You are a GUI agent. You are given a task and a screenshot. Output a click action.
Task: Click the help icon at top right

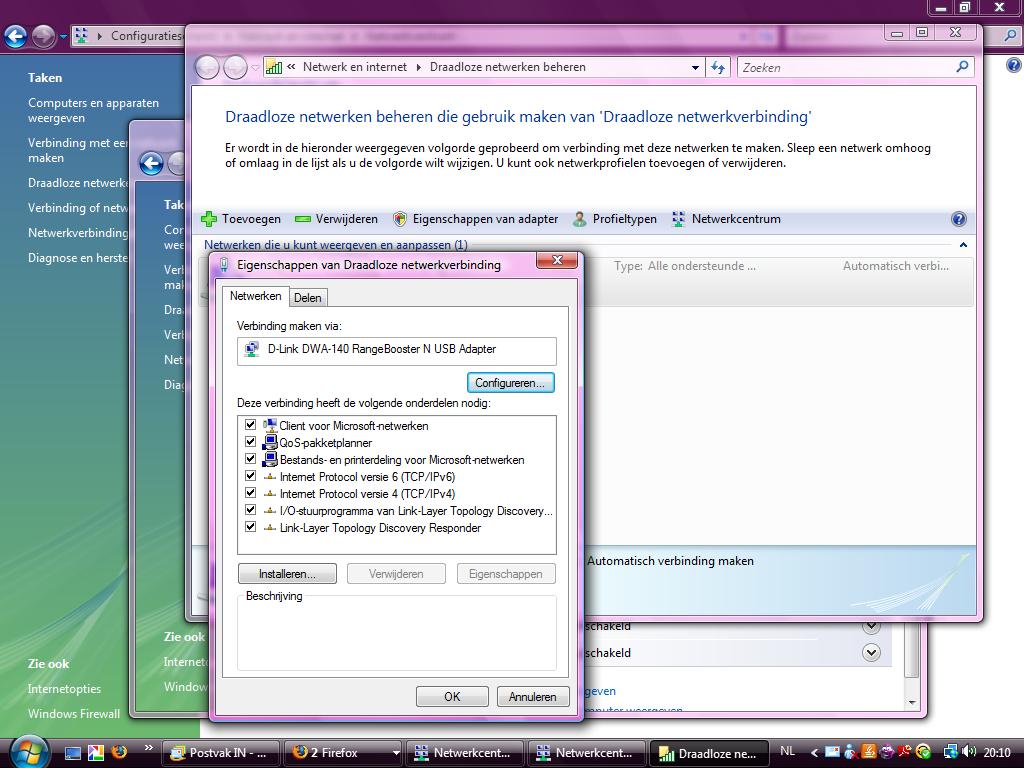pyautogui.click(x=1014, y=65)
